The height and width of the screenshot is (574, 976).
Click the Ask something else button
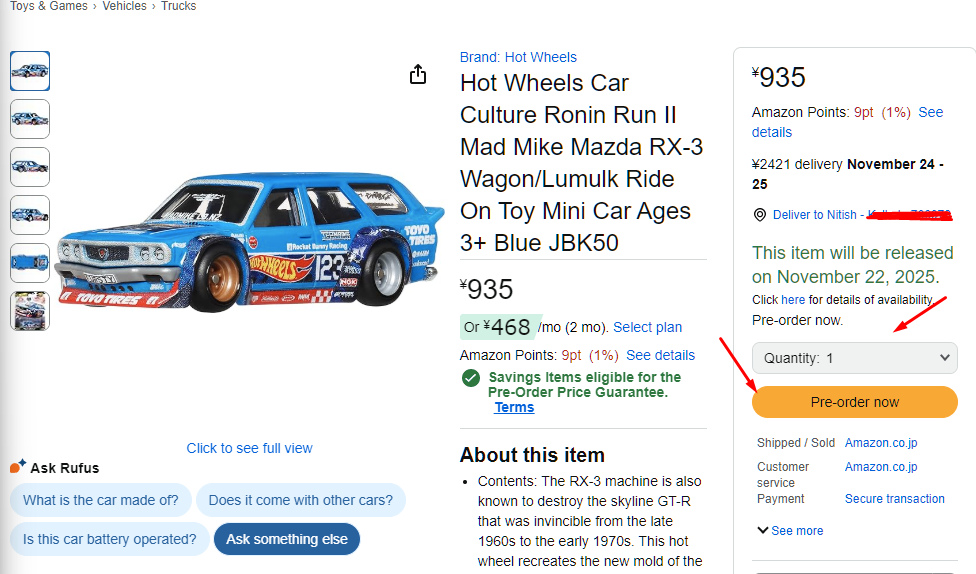pyautogui.click(x=287, y=539)
